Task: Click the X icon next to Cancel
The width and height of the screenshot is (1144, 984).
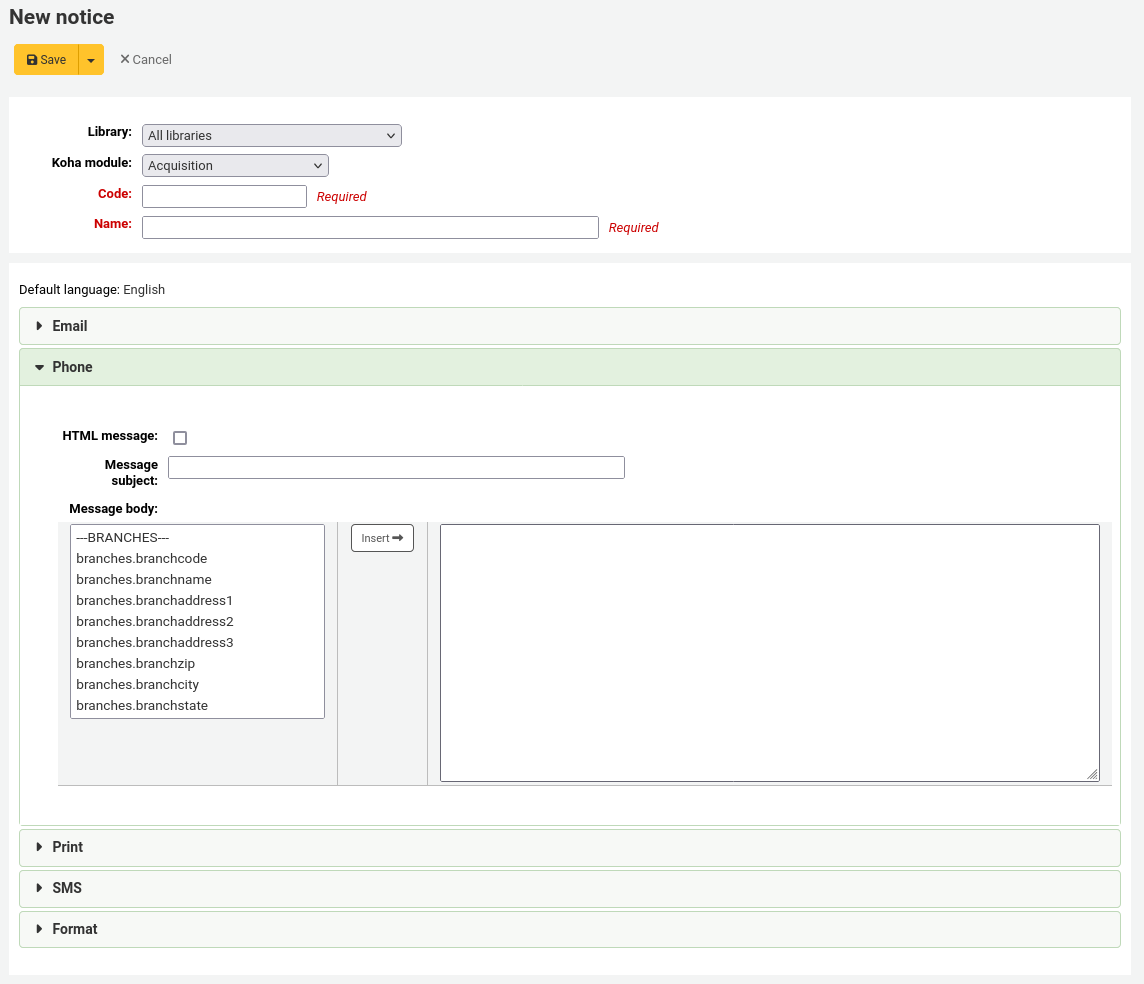Action: click(125, 59)
